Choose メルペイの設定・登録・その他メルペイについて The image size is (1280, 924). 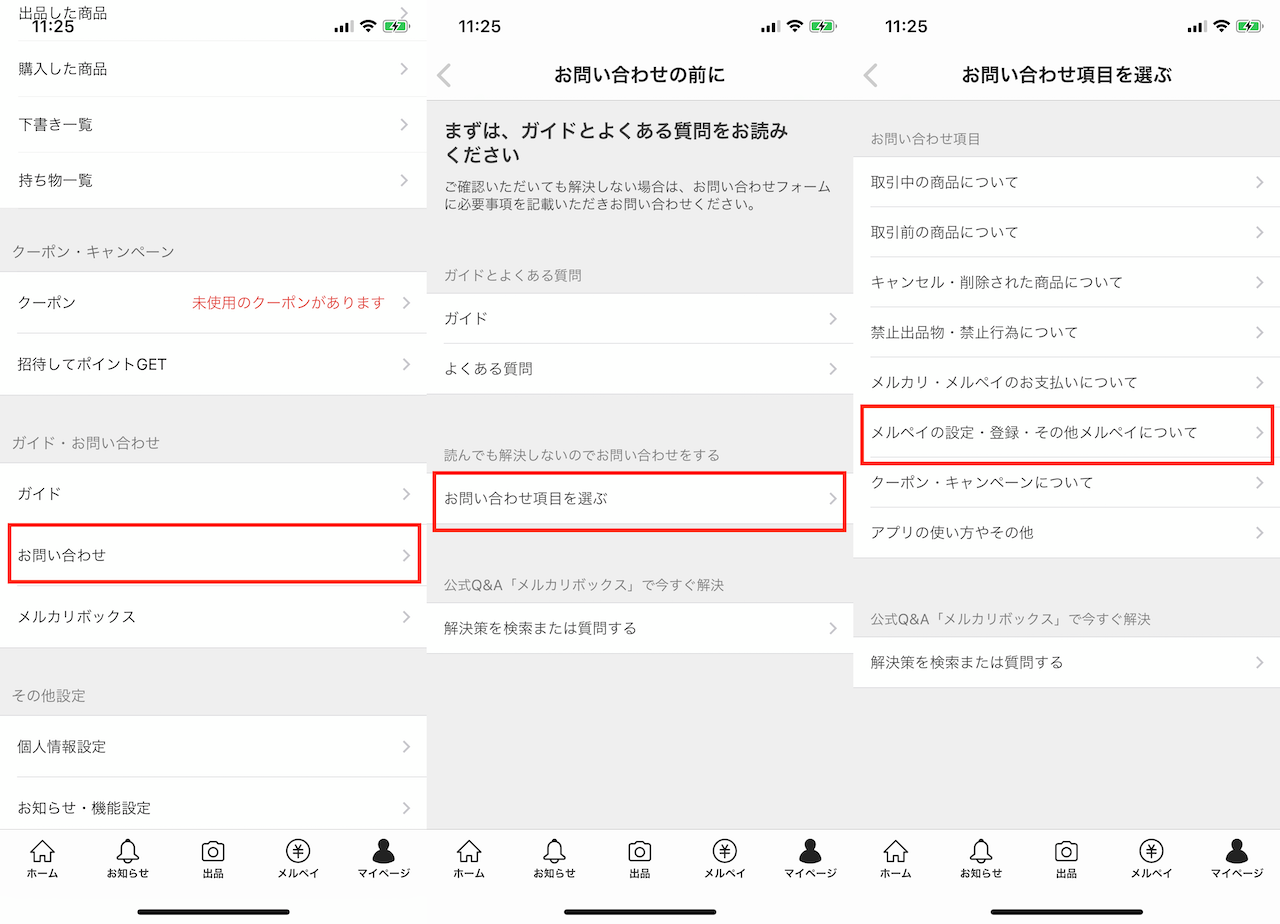coord(1066,433)
